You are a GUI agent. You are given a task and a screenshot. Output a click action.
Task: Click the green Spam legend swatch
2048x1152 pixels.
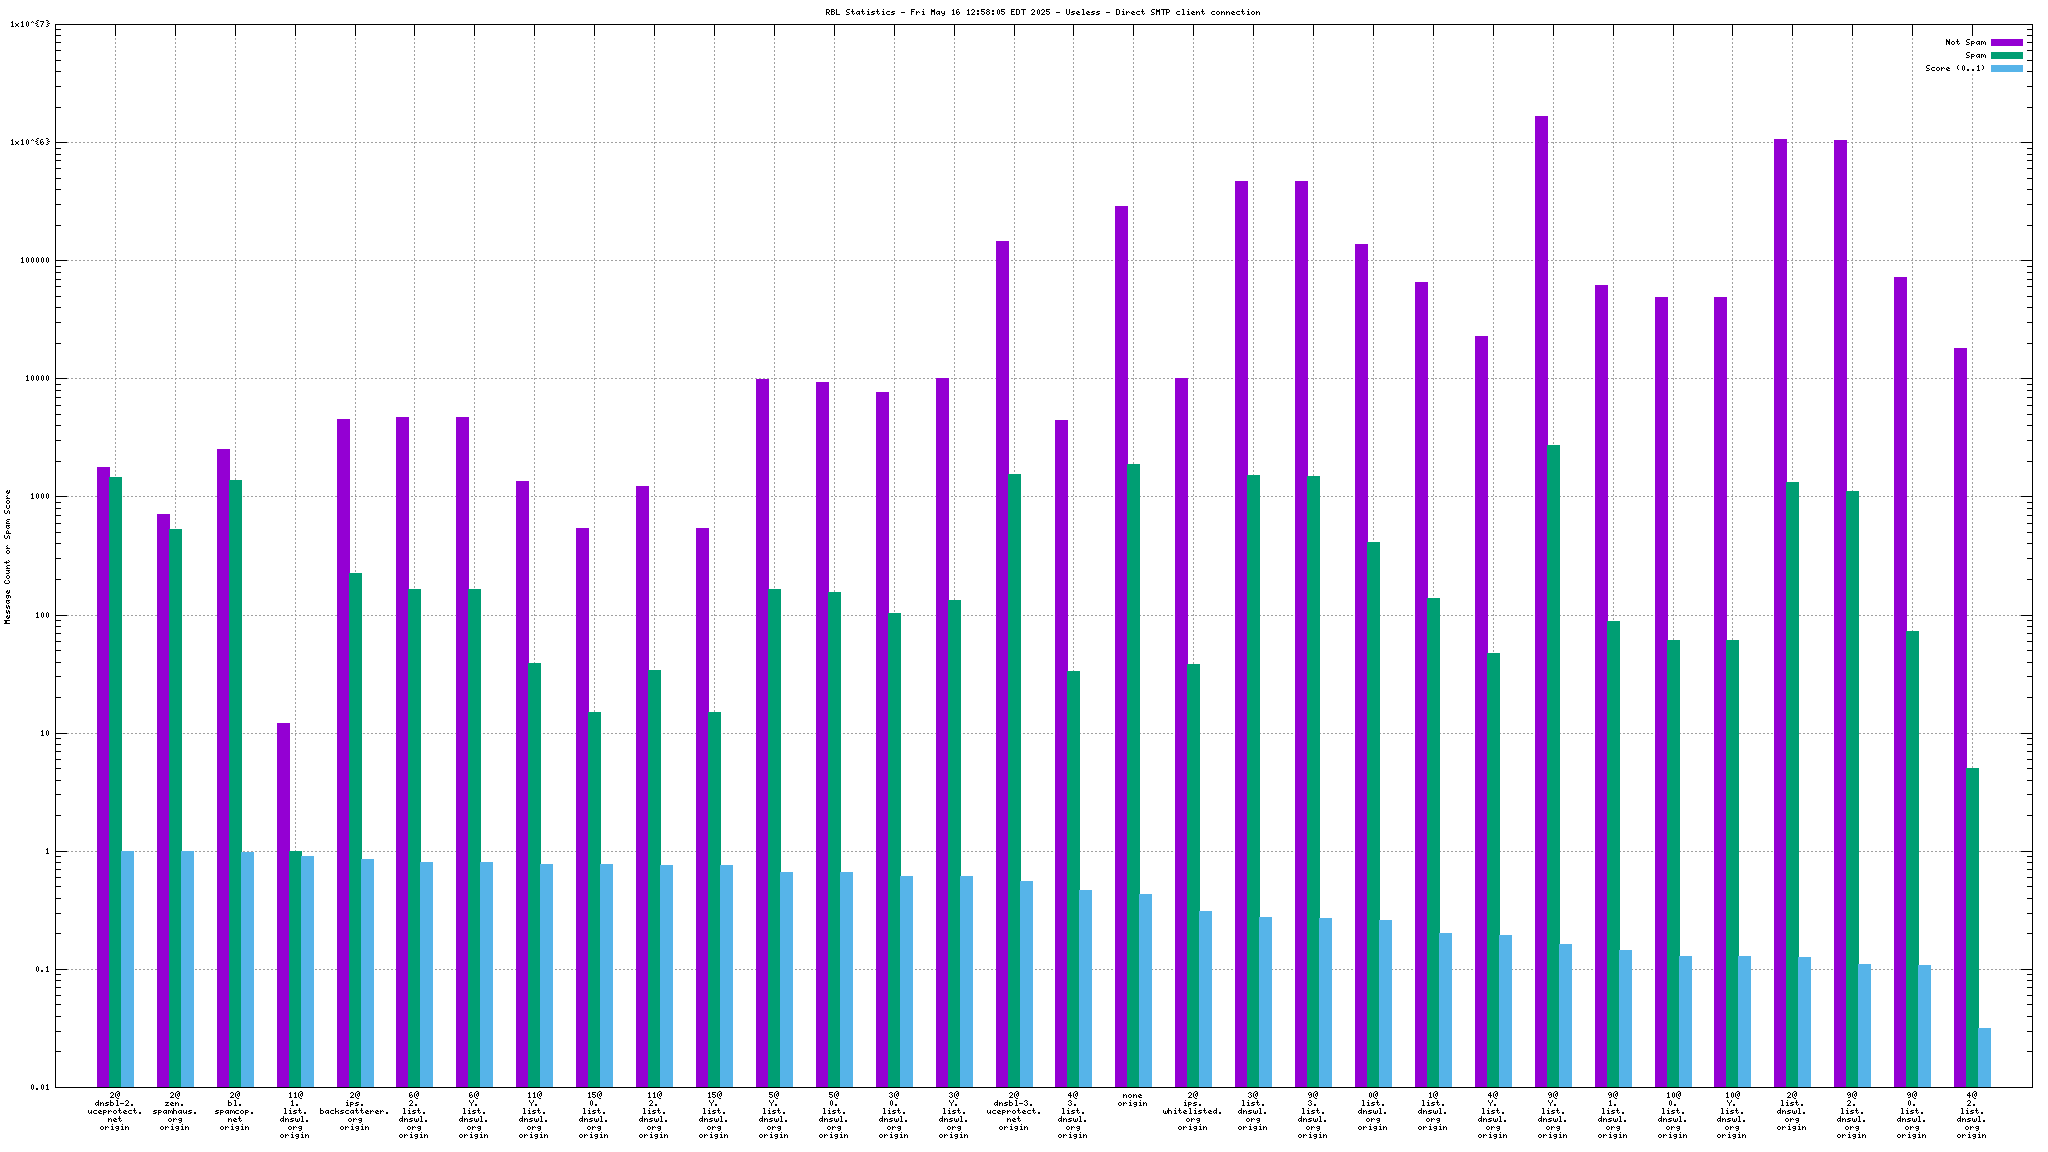point(2006,55)
